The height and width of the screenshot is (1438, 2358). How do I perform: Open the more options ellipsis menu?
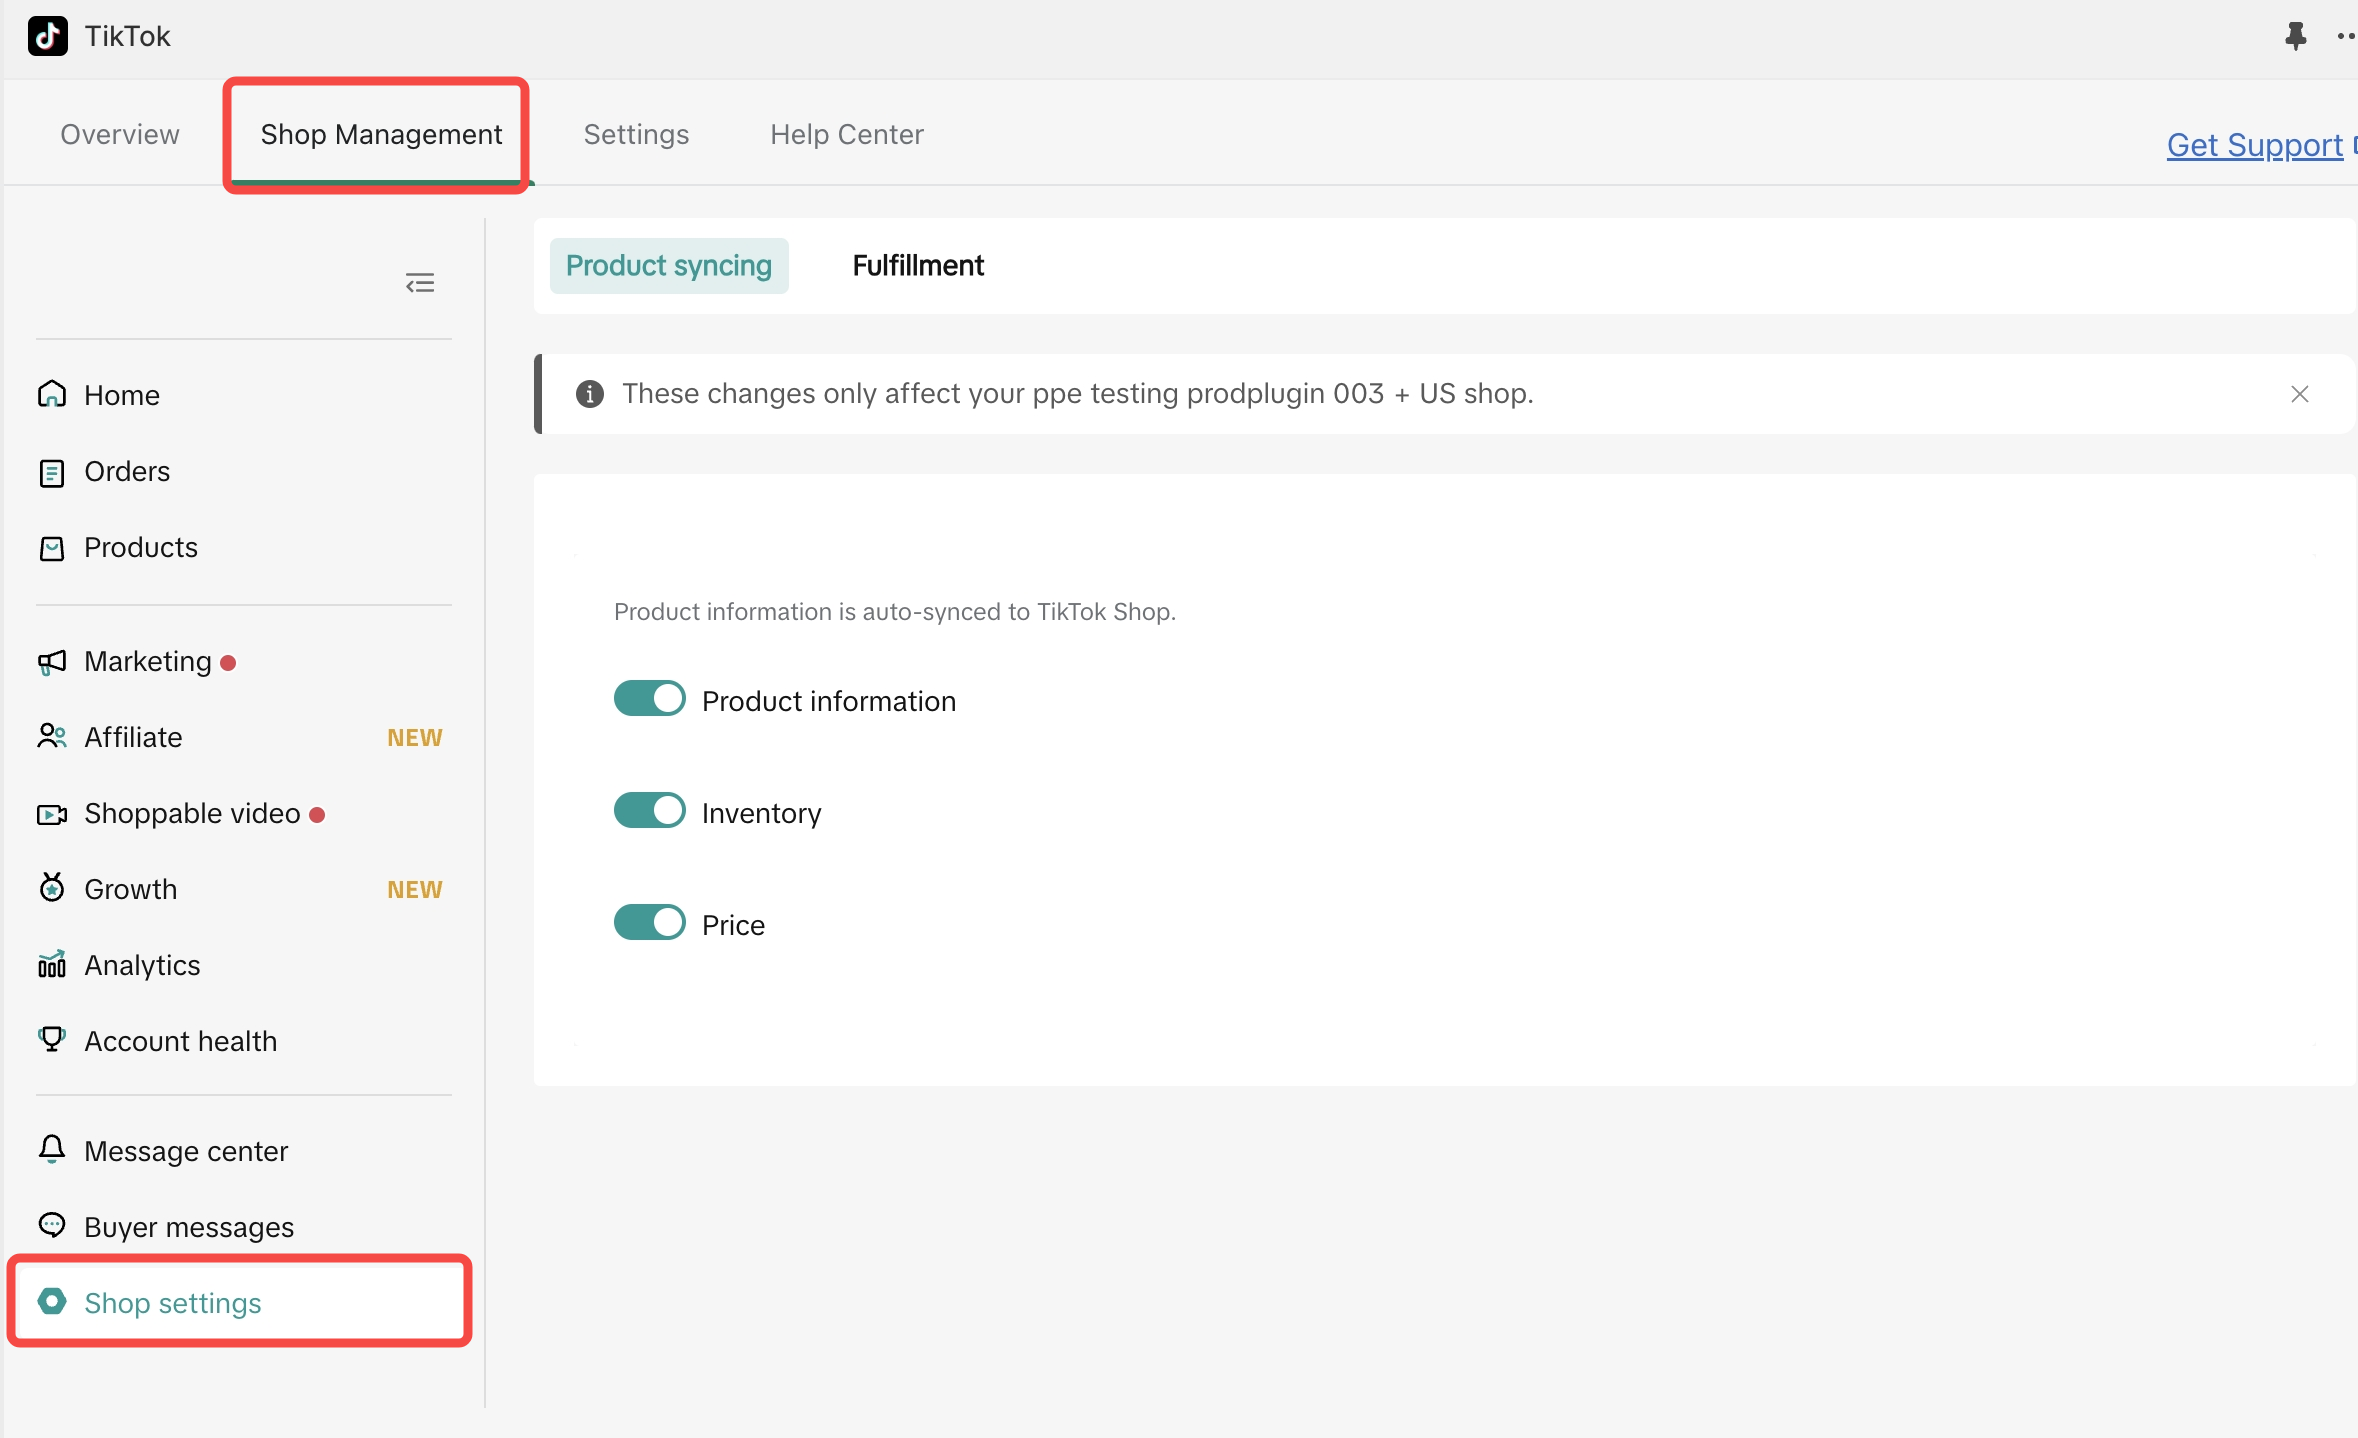[x=2346, y=36]
